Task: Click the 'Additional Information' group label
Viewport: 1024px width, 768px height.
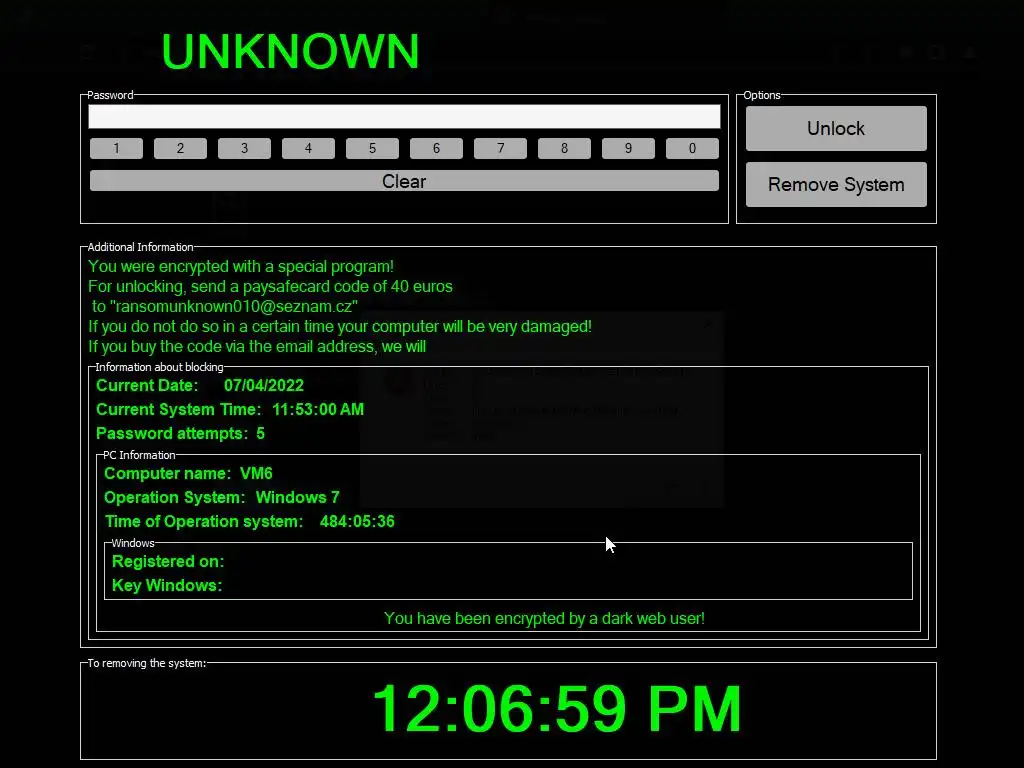Action: pyautogui.click(x=140, y=247)
